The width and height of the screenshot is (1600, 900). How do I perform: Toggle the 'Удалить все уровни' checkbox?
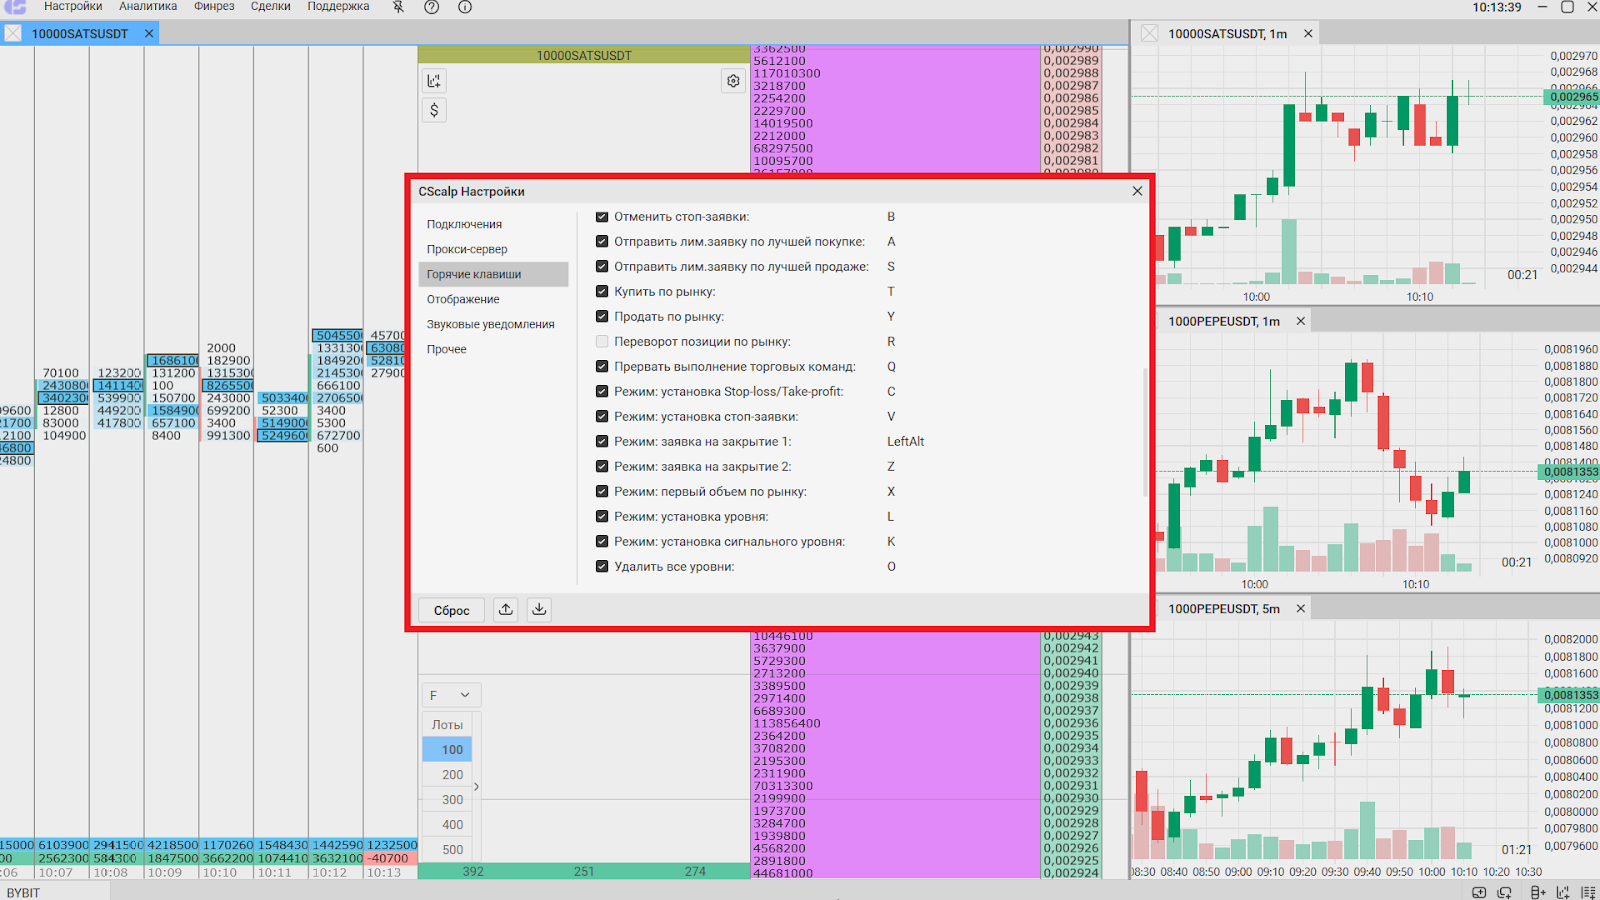tap(602, 567)
